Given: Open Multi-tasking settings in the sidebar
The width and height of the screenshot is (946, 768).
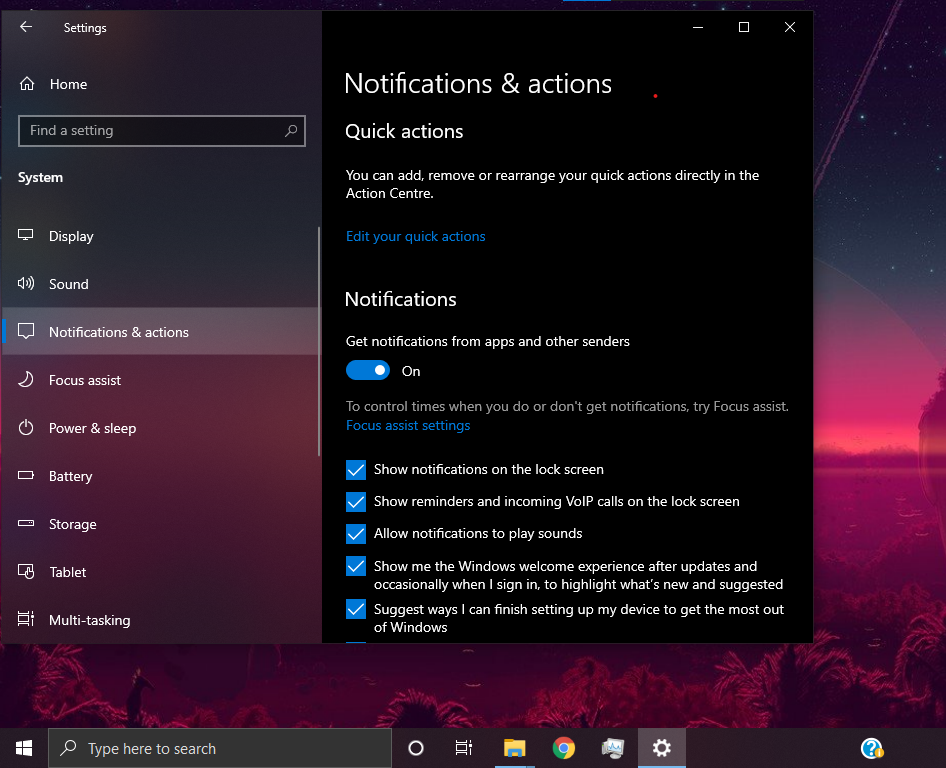Looking at the screenshot, I should click(x=160, y=620).
